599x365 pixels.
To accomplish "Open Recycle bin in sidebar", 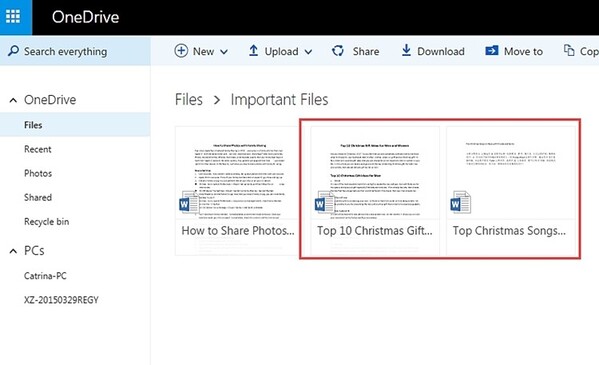I will (x=47, y=222).
